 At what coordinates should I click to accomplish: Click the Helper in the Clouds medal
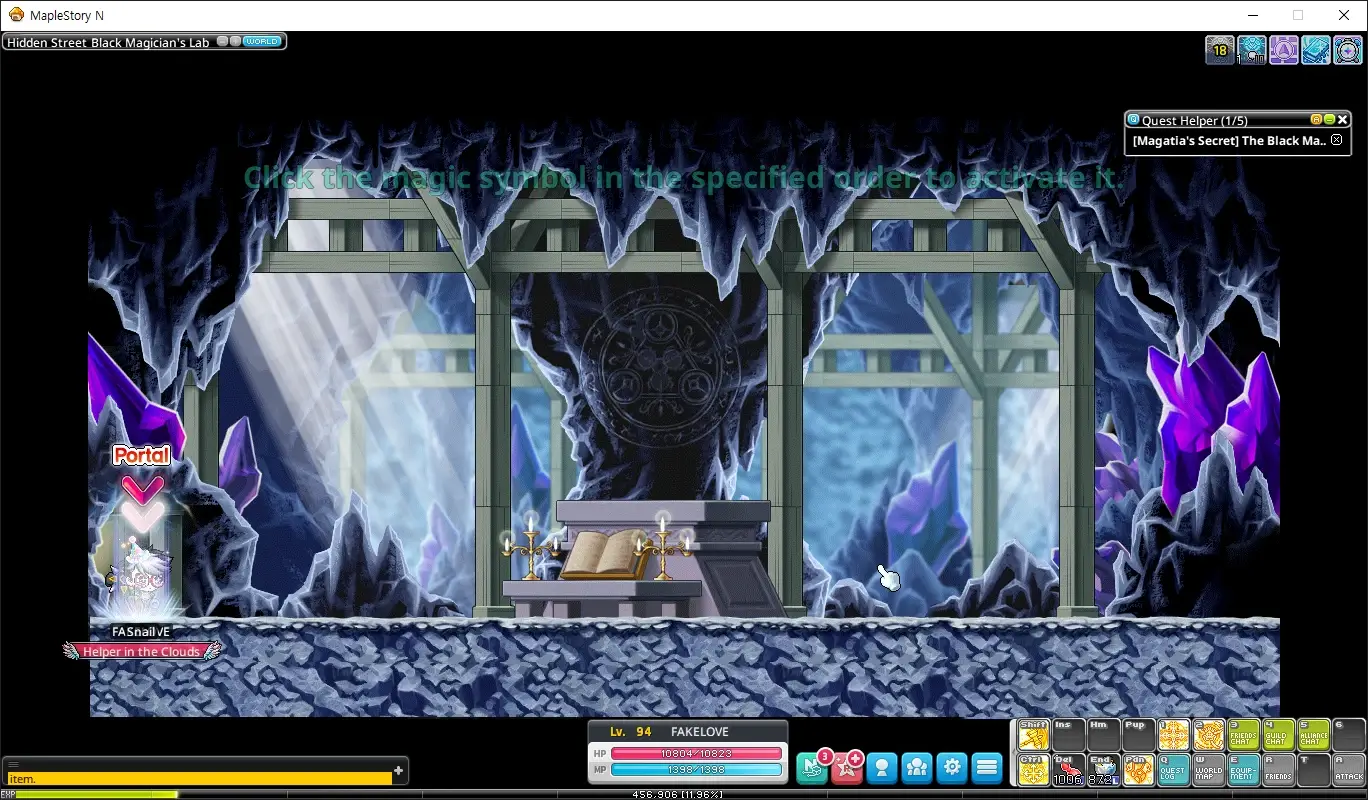pyautogui.click(x=141, y=651)
